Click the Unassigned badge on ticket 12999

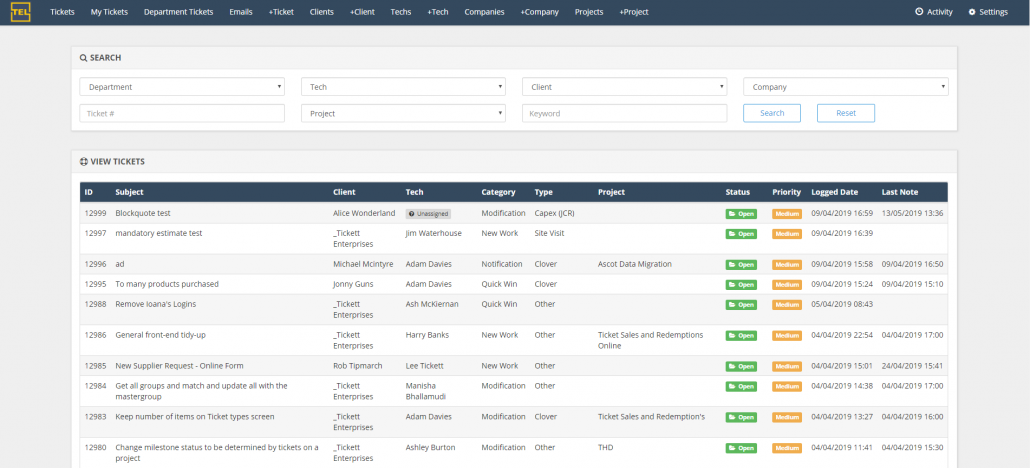click(x=428, y=214)
